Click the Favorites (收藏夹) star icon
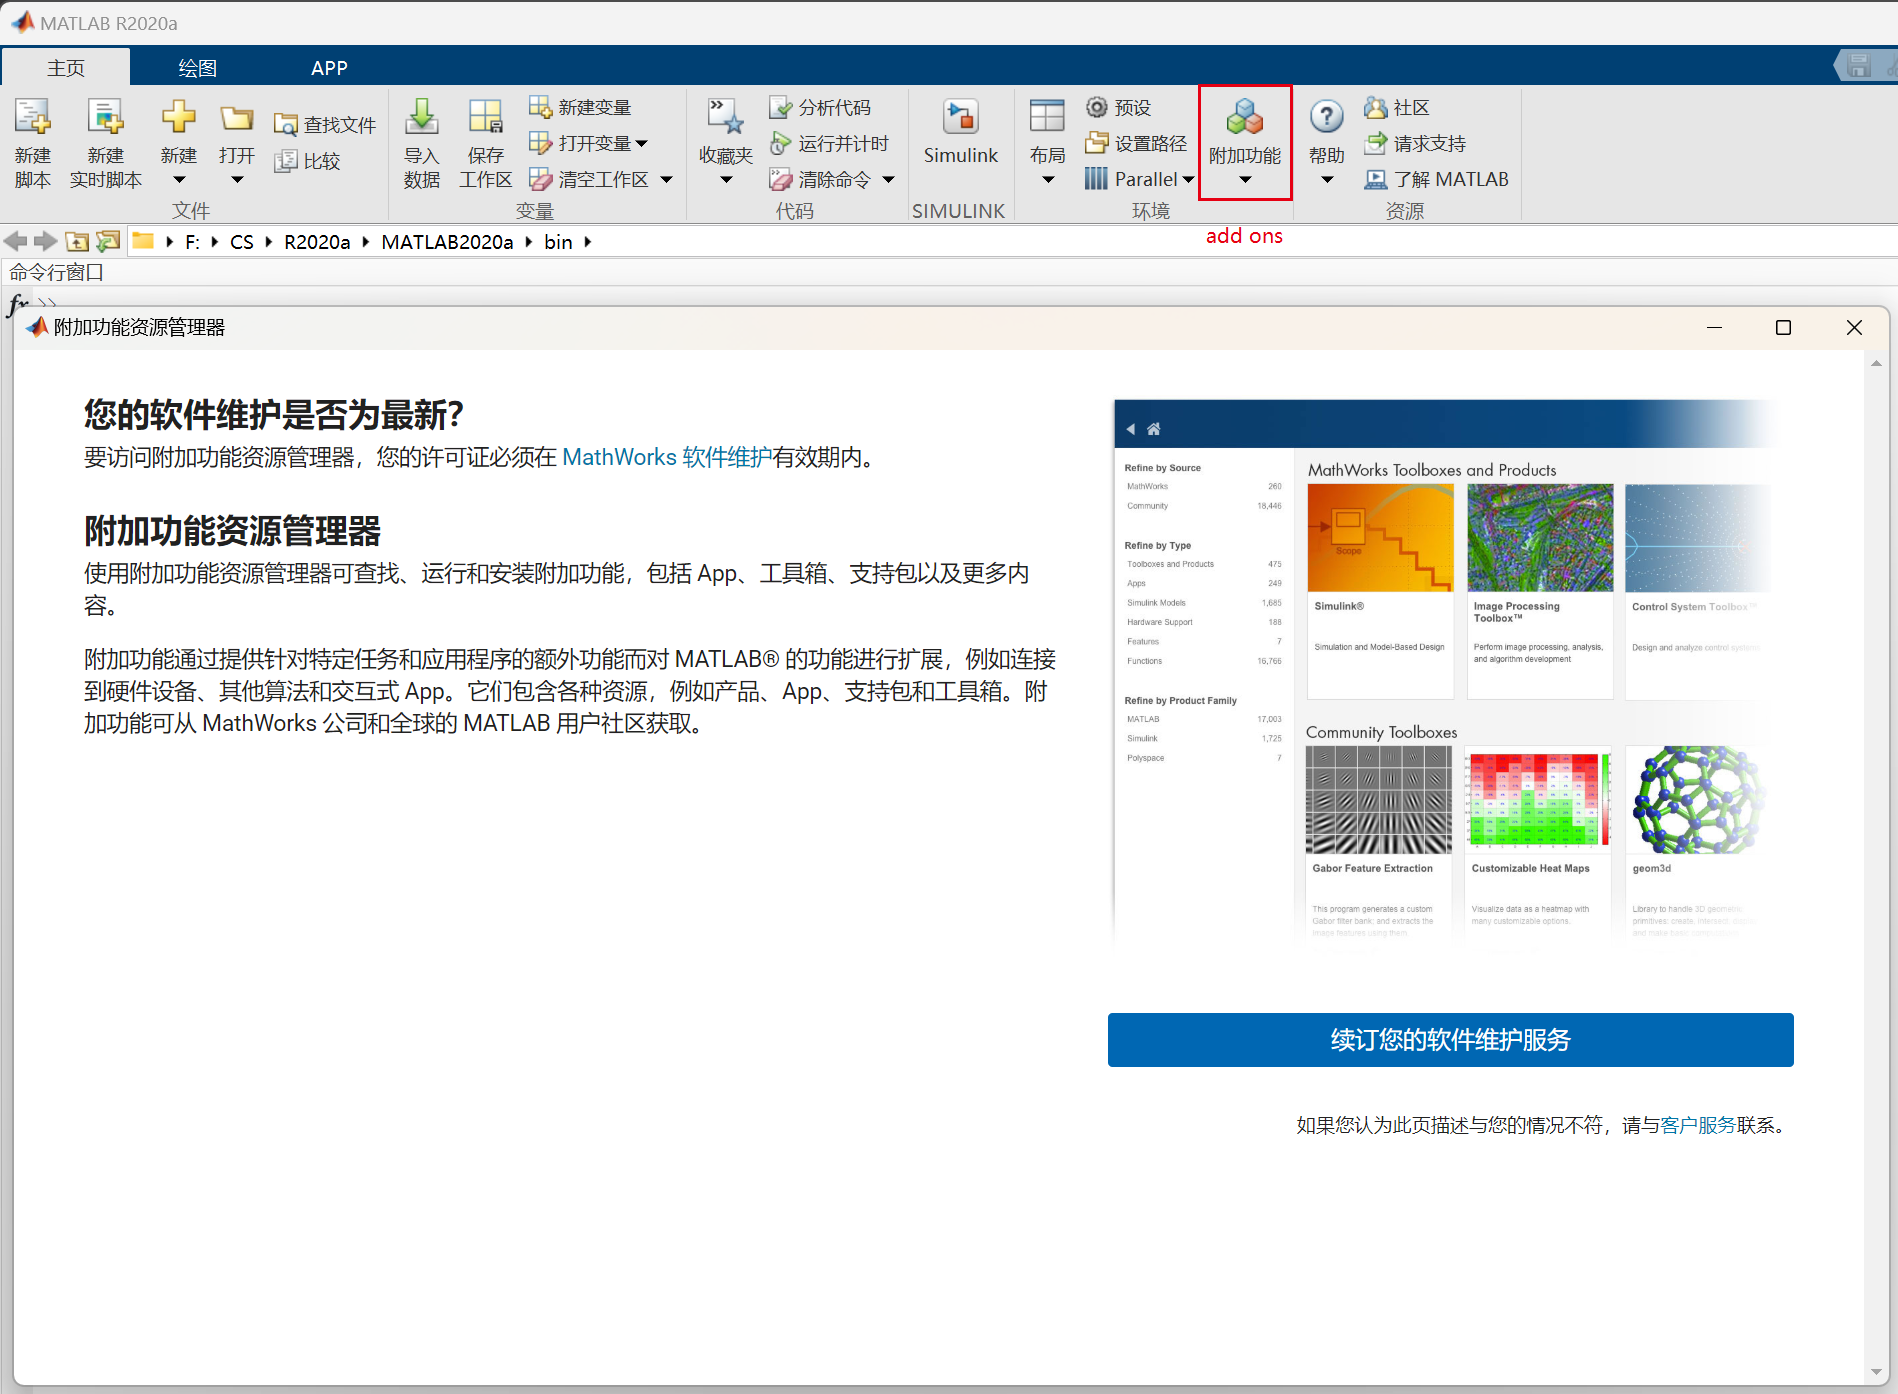Image resolution: width=1898 pixels, height=1394 pixels. (x=726, y=117)
